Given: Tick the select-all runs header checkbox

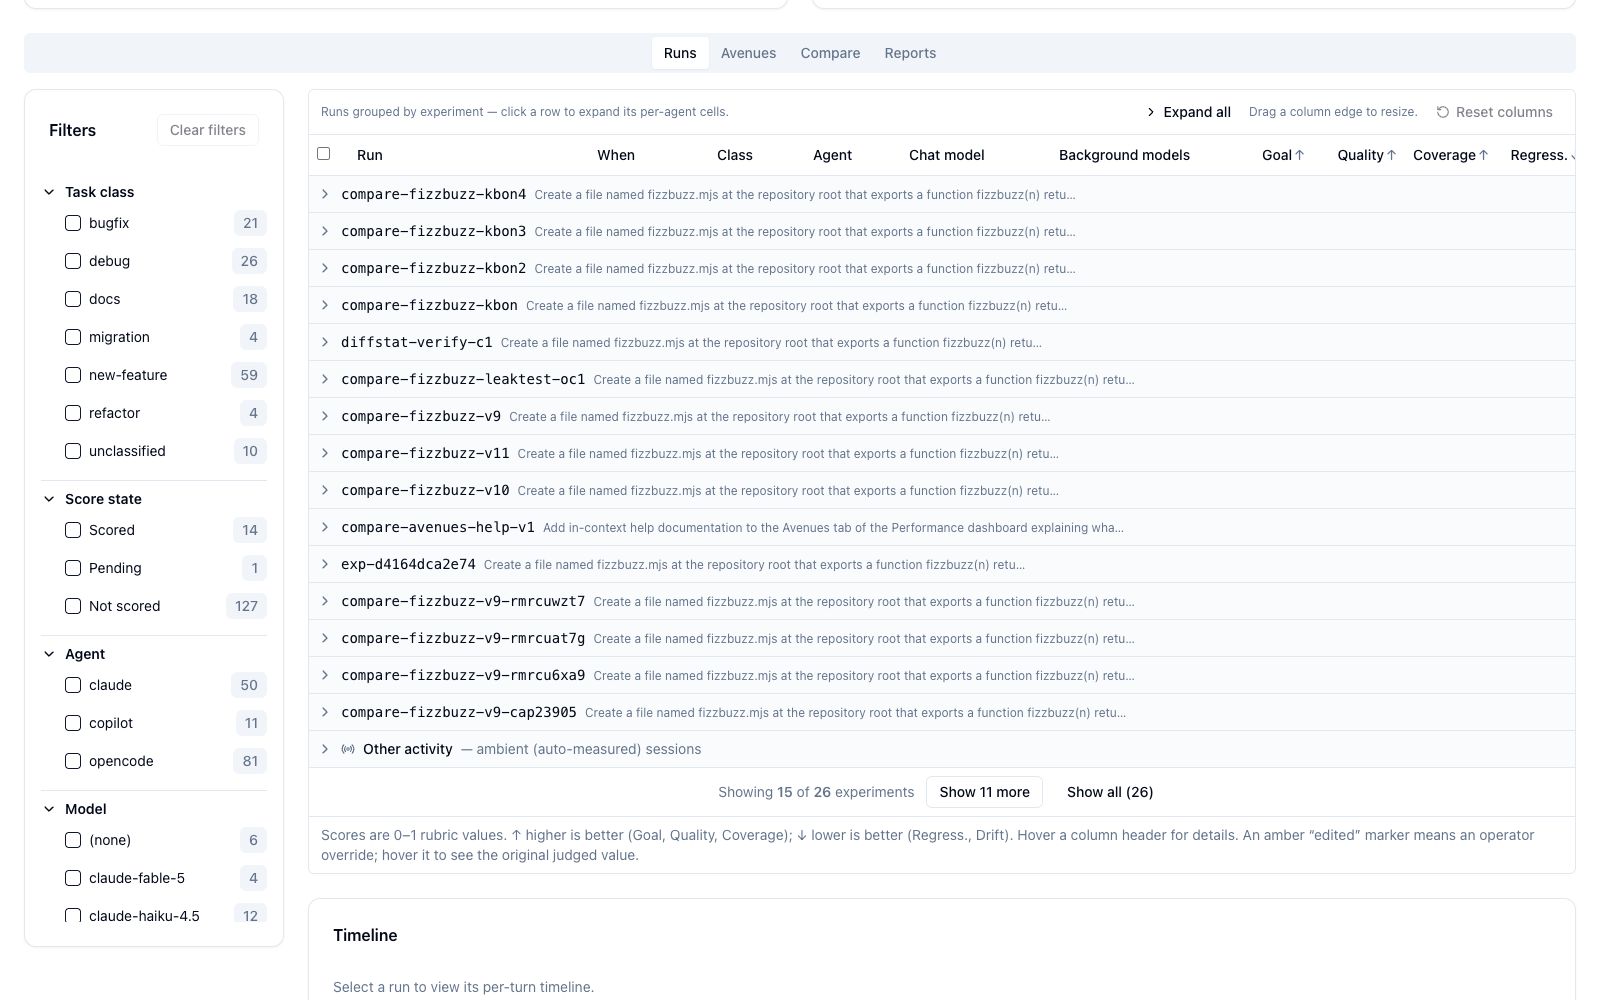Looking at the screenshot, I should (x=323, y=154).
